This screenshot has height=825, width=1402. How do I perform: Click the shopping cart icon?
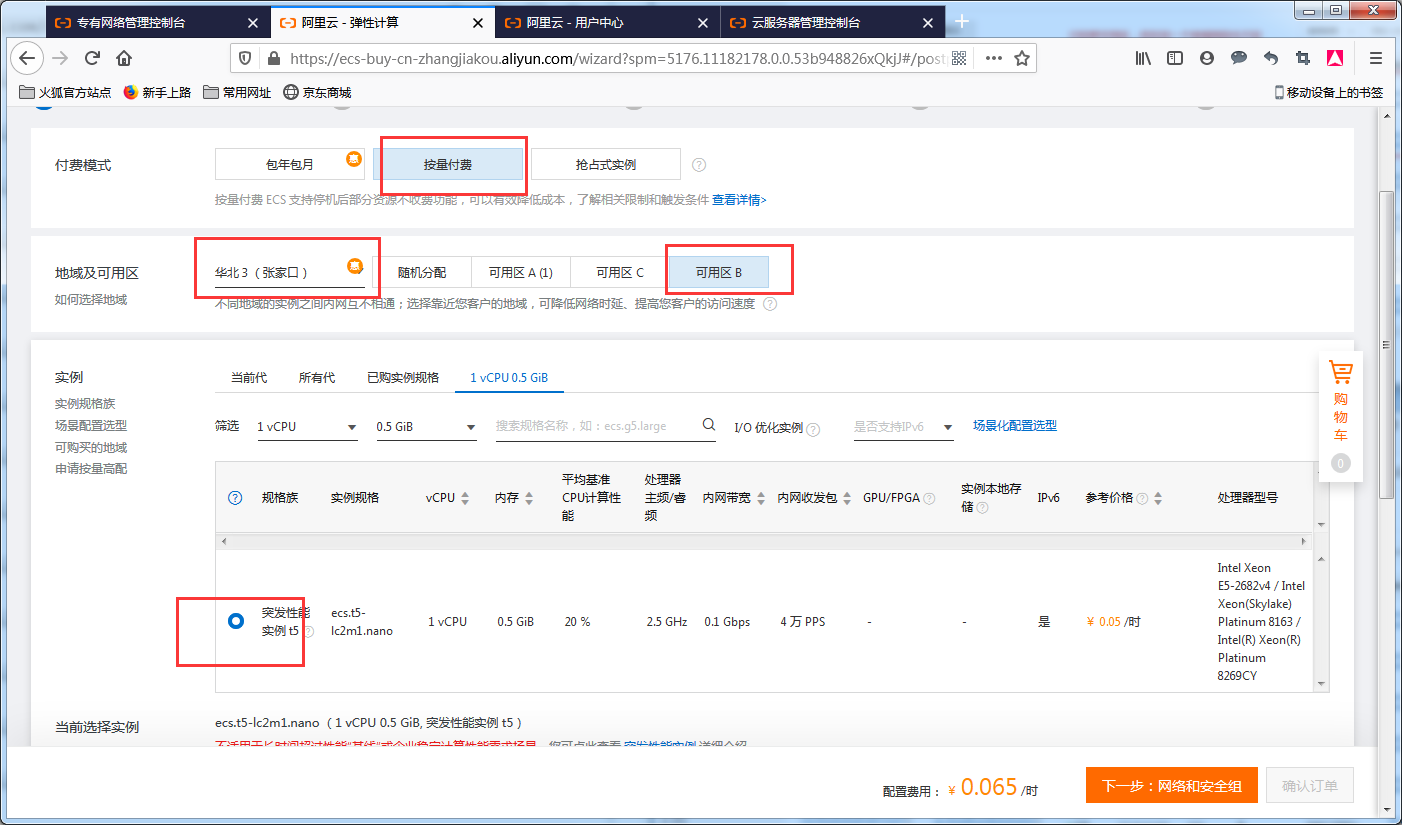pyautogui.click(x=1340, y=373)
